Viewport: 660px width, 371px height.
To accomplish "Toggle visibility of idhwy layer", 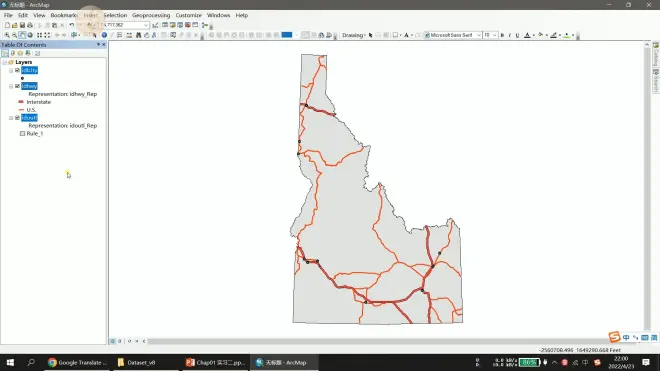I will point(17,86).
